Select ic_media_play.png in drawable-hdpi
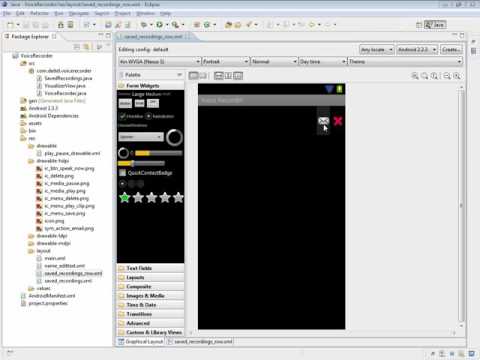480x360 pixels. click(65, 191)
